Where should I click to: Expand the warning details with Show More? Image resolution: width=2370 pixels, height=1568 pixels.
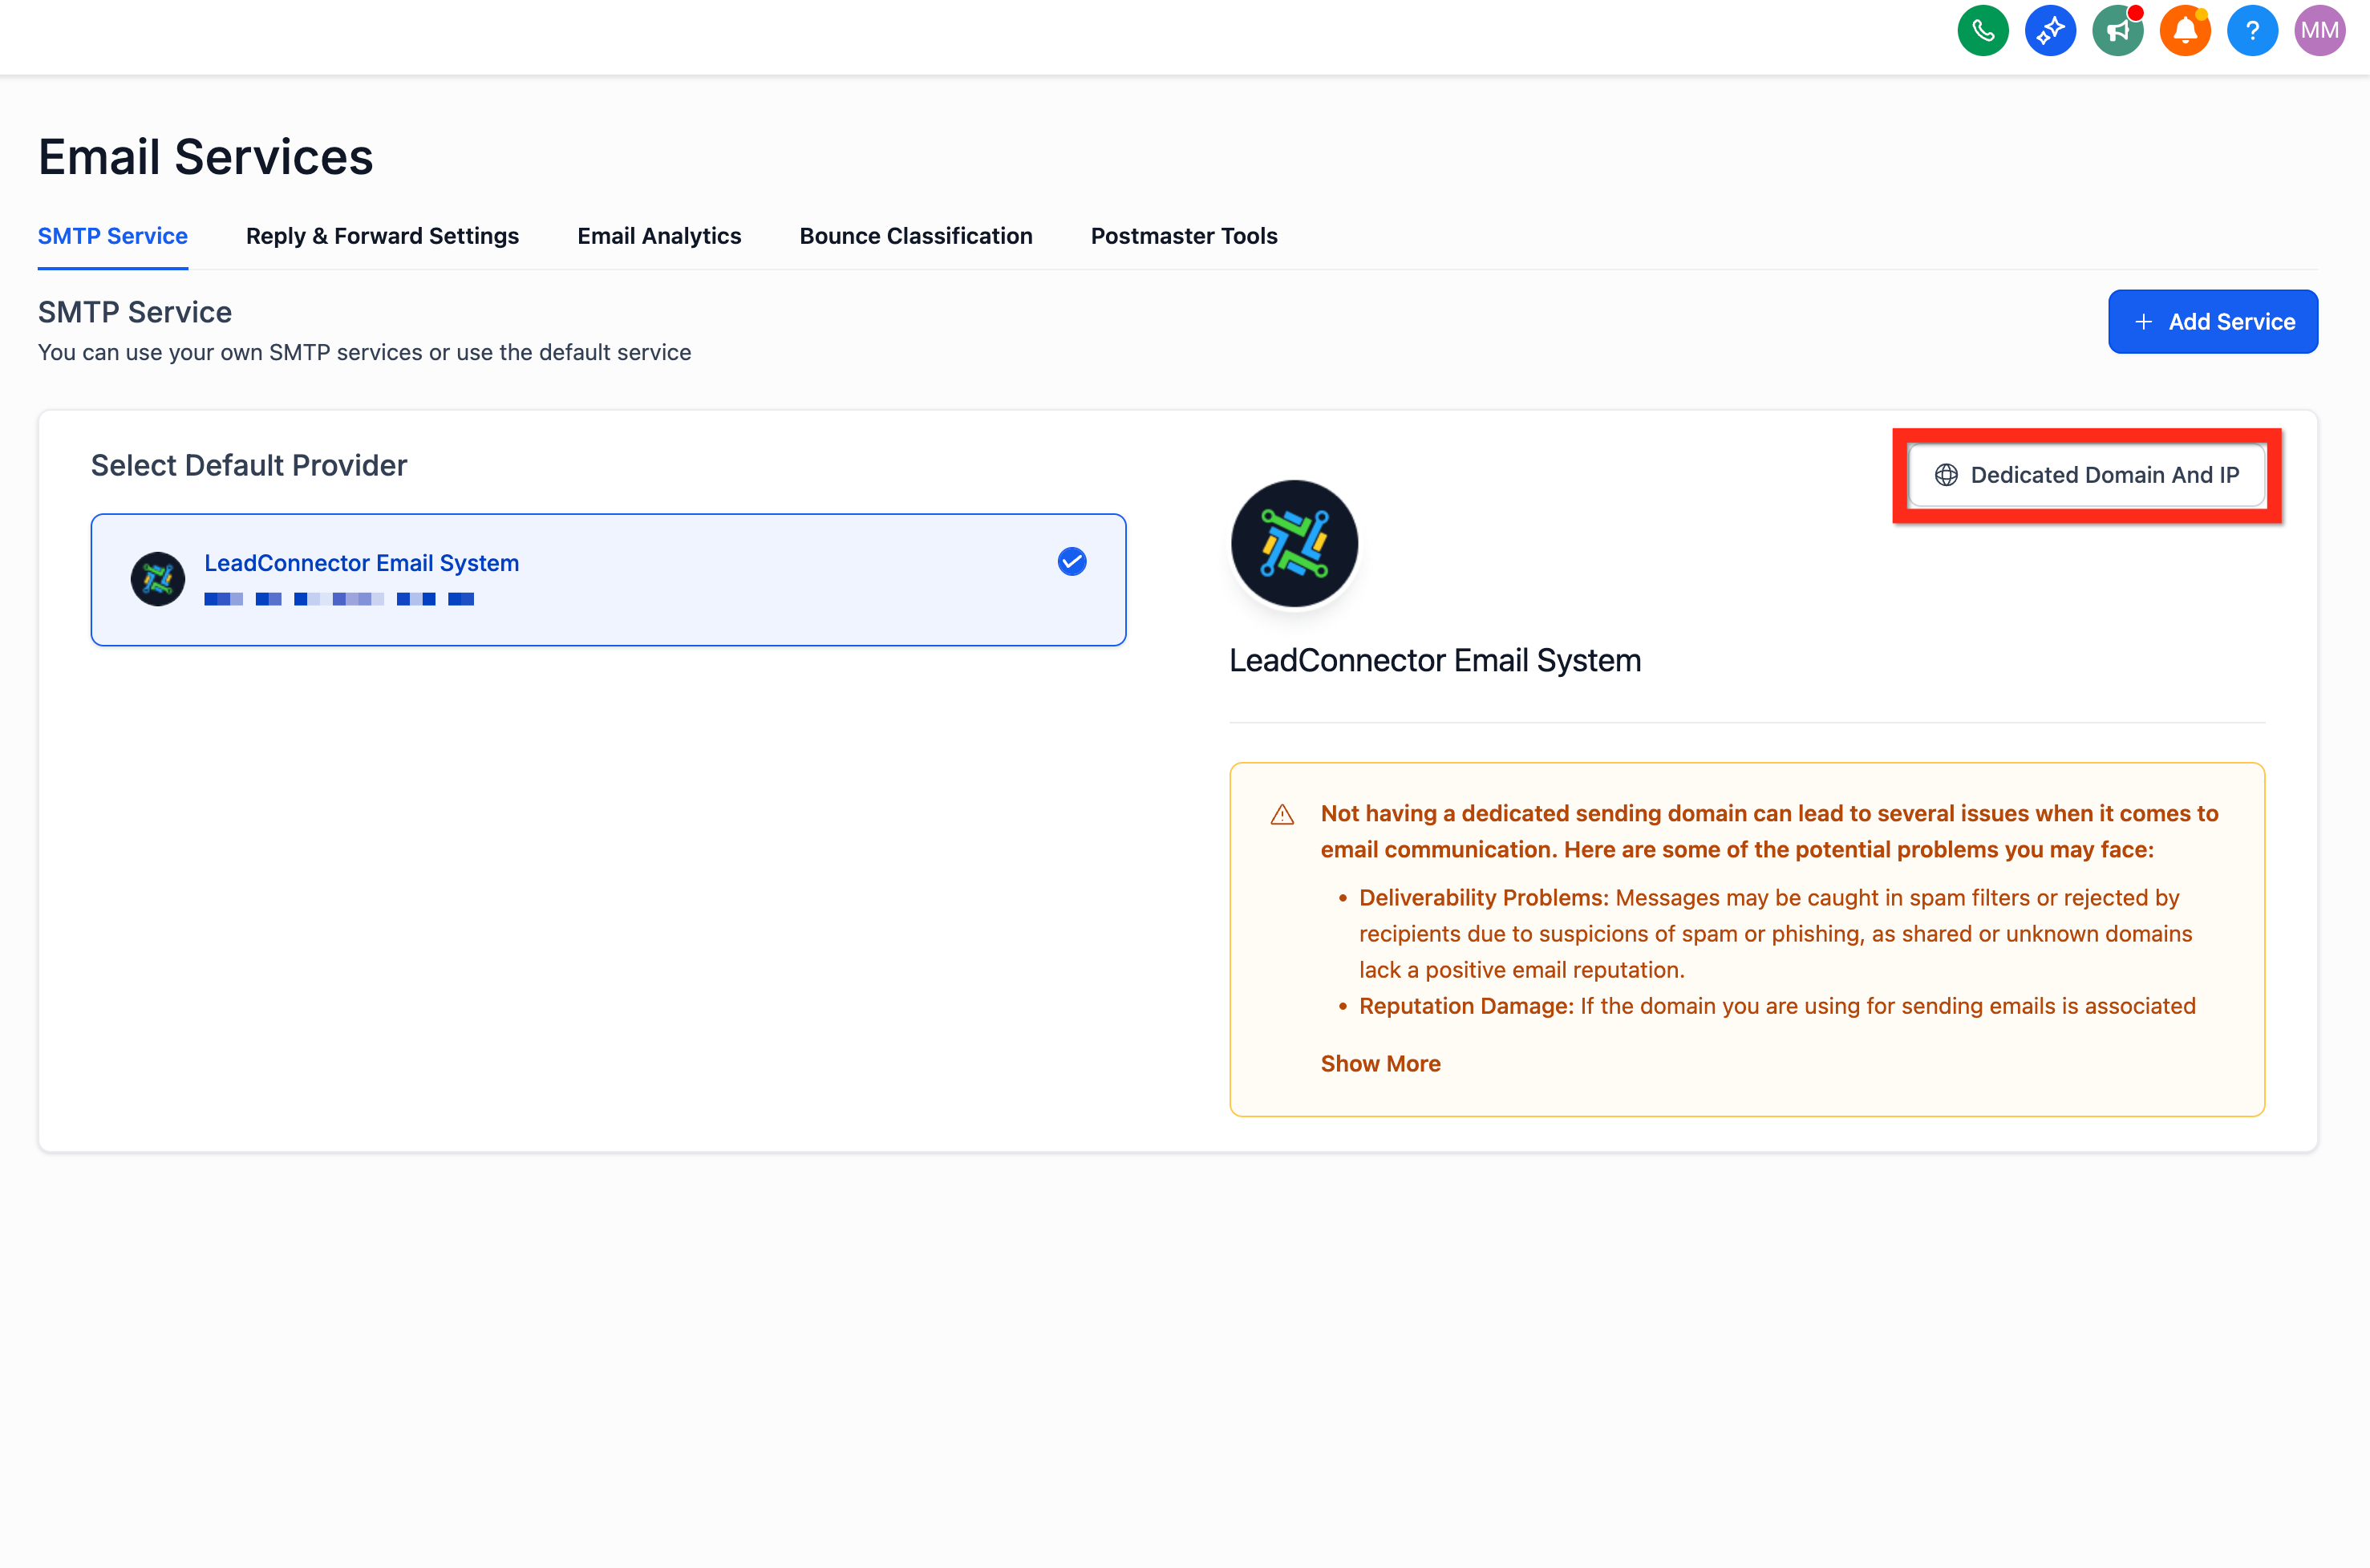point(1380,1063)
